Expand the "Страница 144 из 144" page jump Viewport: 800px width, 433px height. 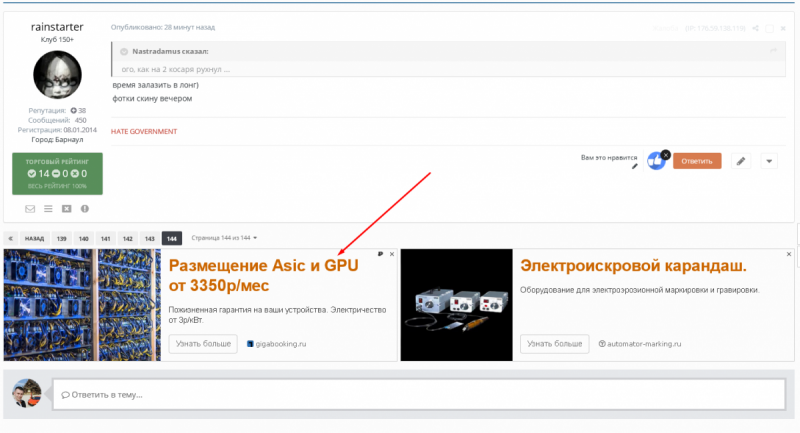[224, 238]
